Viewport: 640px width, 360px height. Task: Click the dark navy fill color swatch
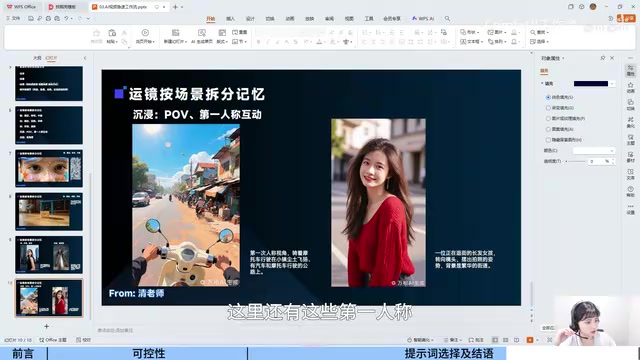(x=591, y=84)
